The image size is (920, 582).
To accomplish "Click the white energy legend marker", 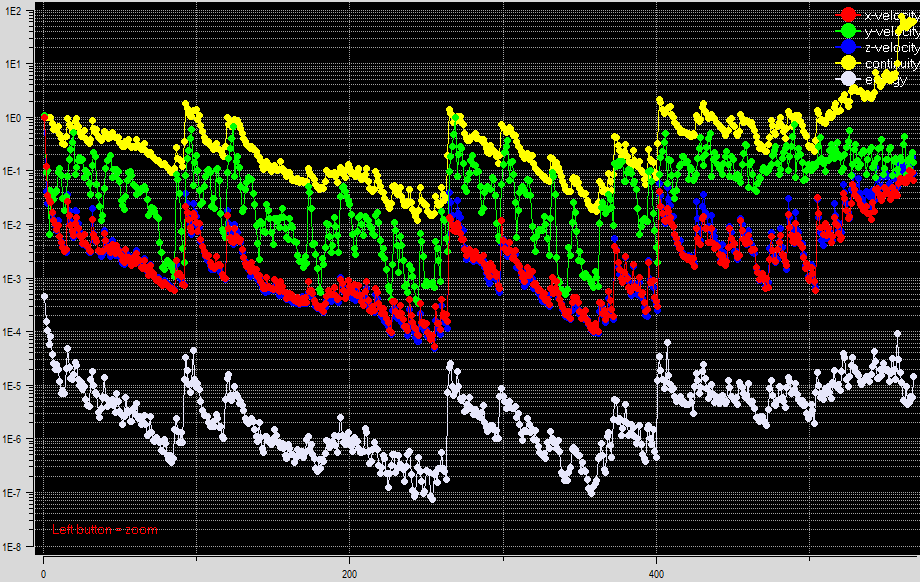I will point(849,80).
